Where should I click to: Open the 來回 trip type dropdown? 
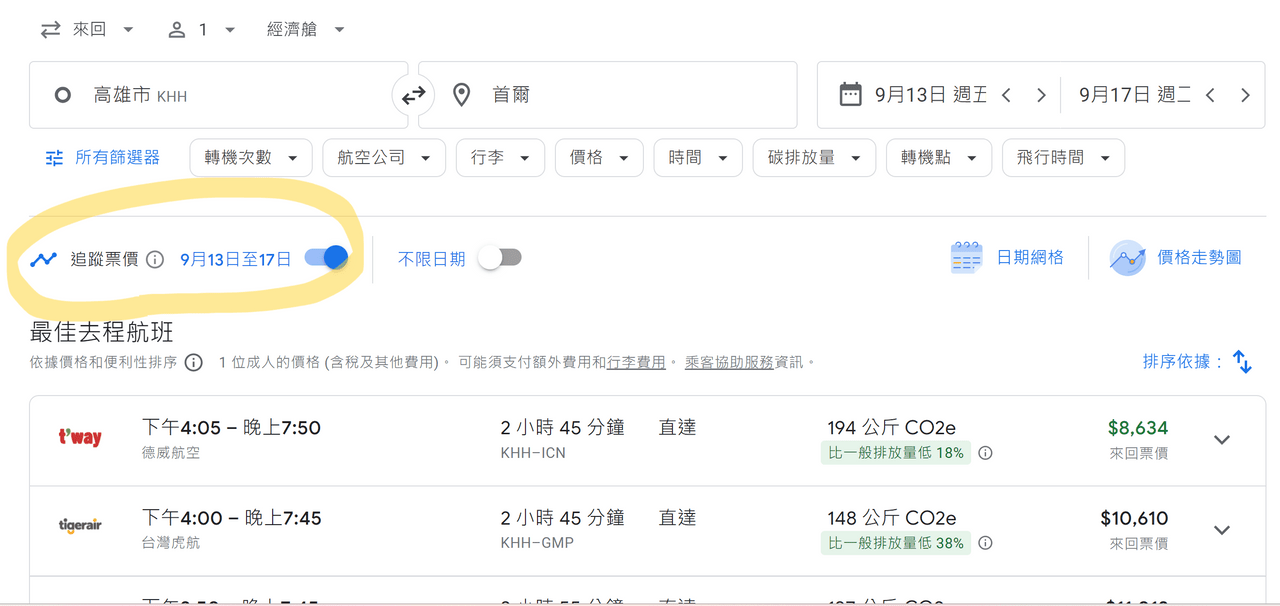tap(87, 30)
